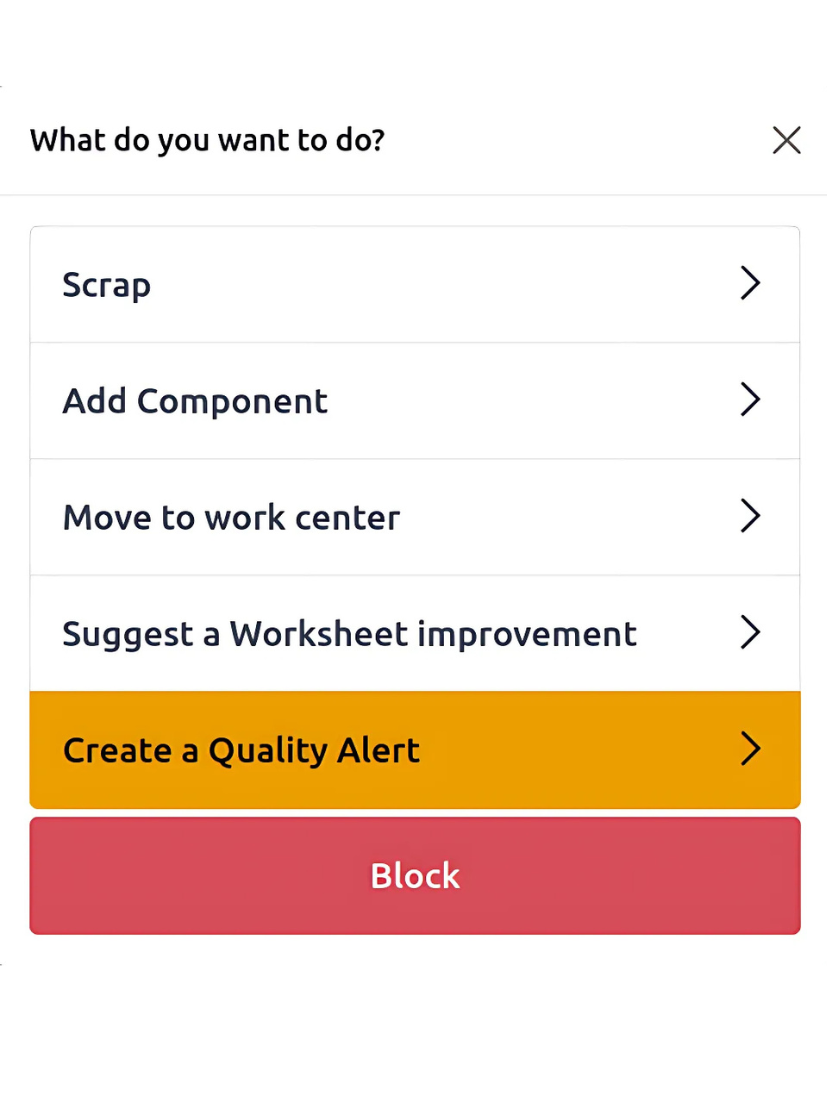
Task: Click the chevron arrow beside Scrap
Action: tap(750, 284)
